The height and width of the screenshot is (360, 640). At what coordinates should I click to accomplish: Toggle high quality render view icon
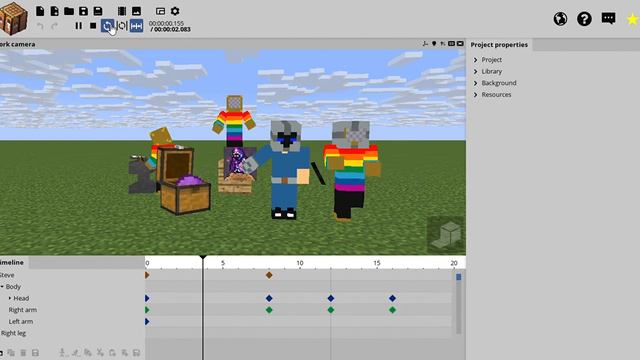pos(460,44)
